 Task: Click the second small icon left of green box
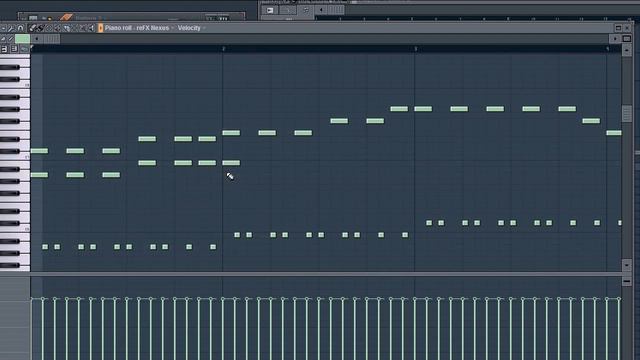pyautogui.click(x=11, y=39)
